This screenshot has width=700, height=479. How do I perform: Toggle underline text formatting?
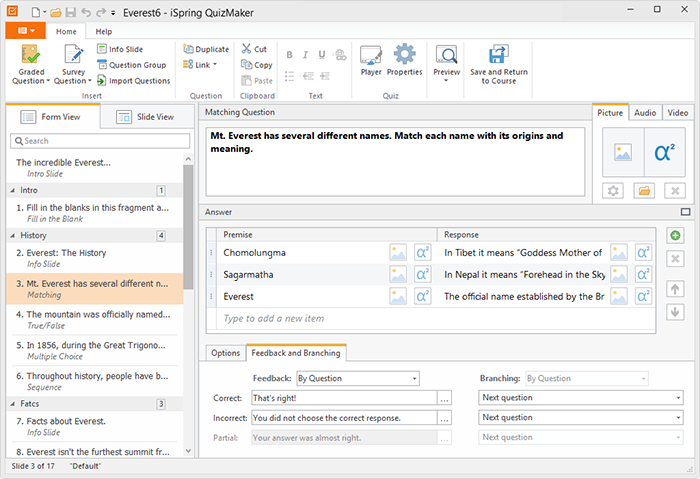[322, 54]
